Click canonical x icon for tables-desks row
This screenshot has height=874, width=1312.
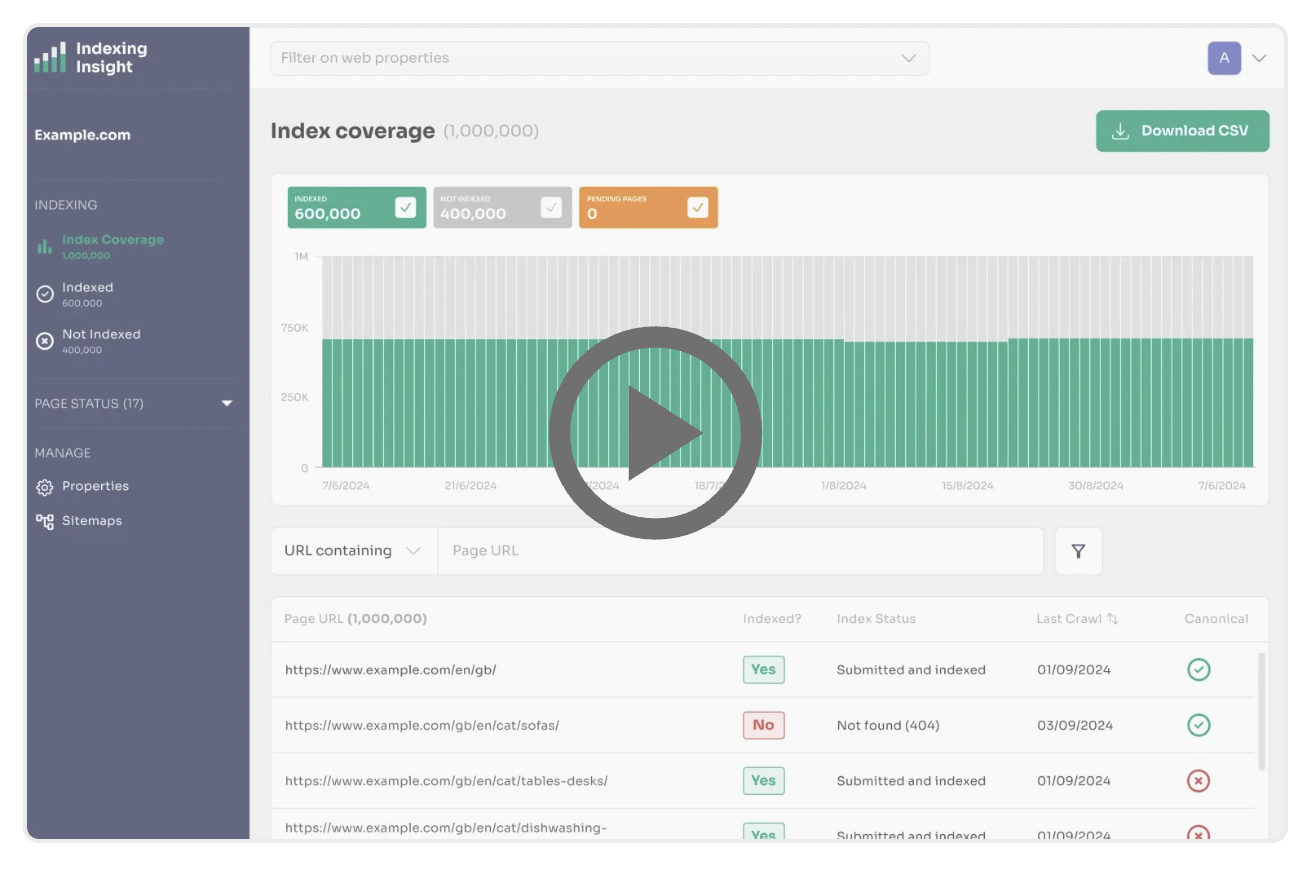(x=1198, y=781)
